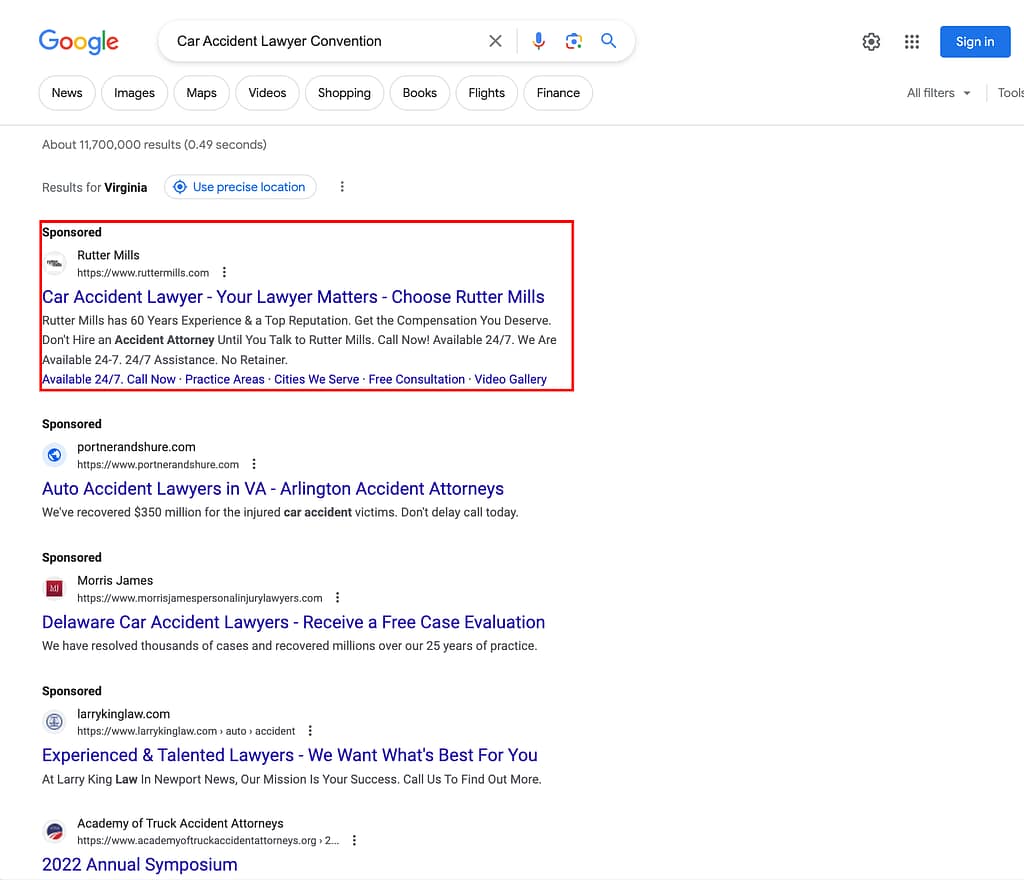This screenshot has height=880, width=1024.
Task: Open Rutter Mills ad options menu
Action: (x=224, y=272)
